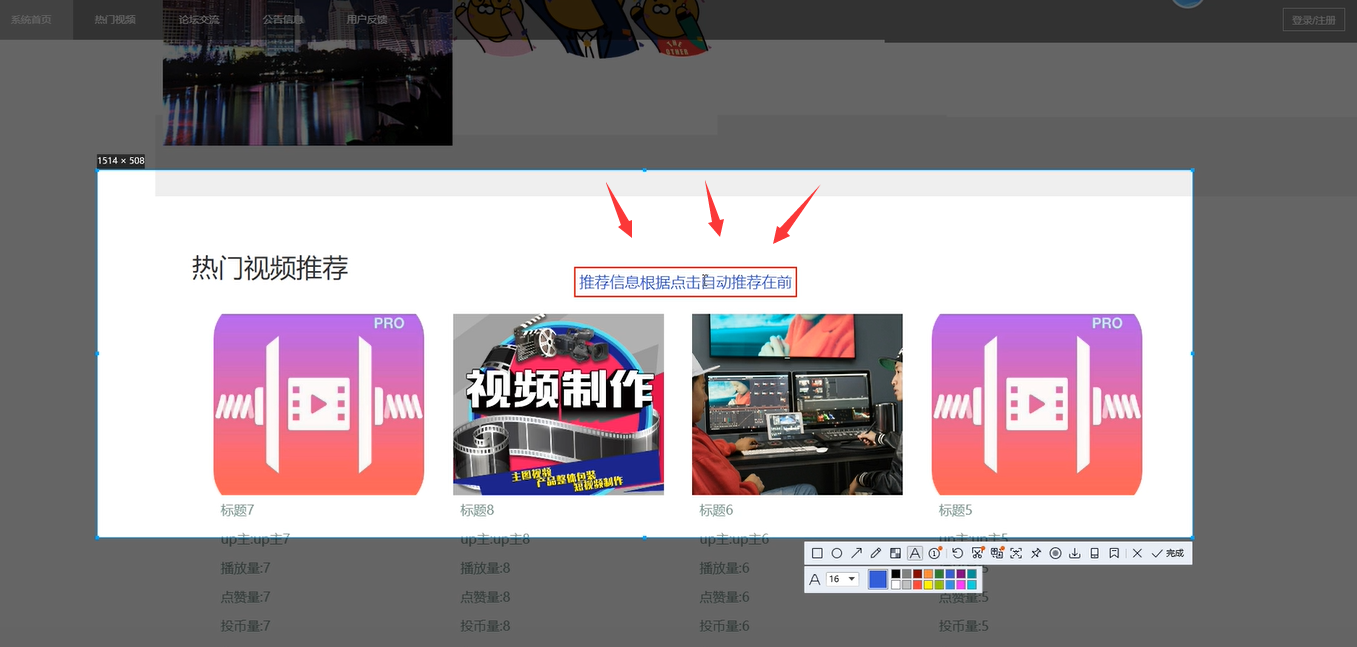Send the screenshot to phone
This screenshot has width=1357, height=647.
pos(1094,553)
